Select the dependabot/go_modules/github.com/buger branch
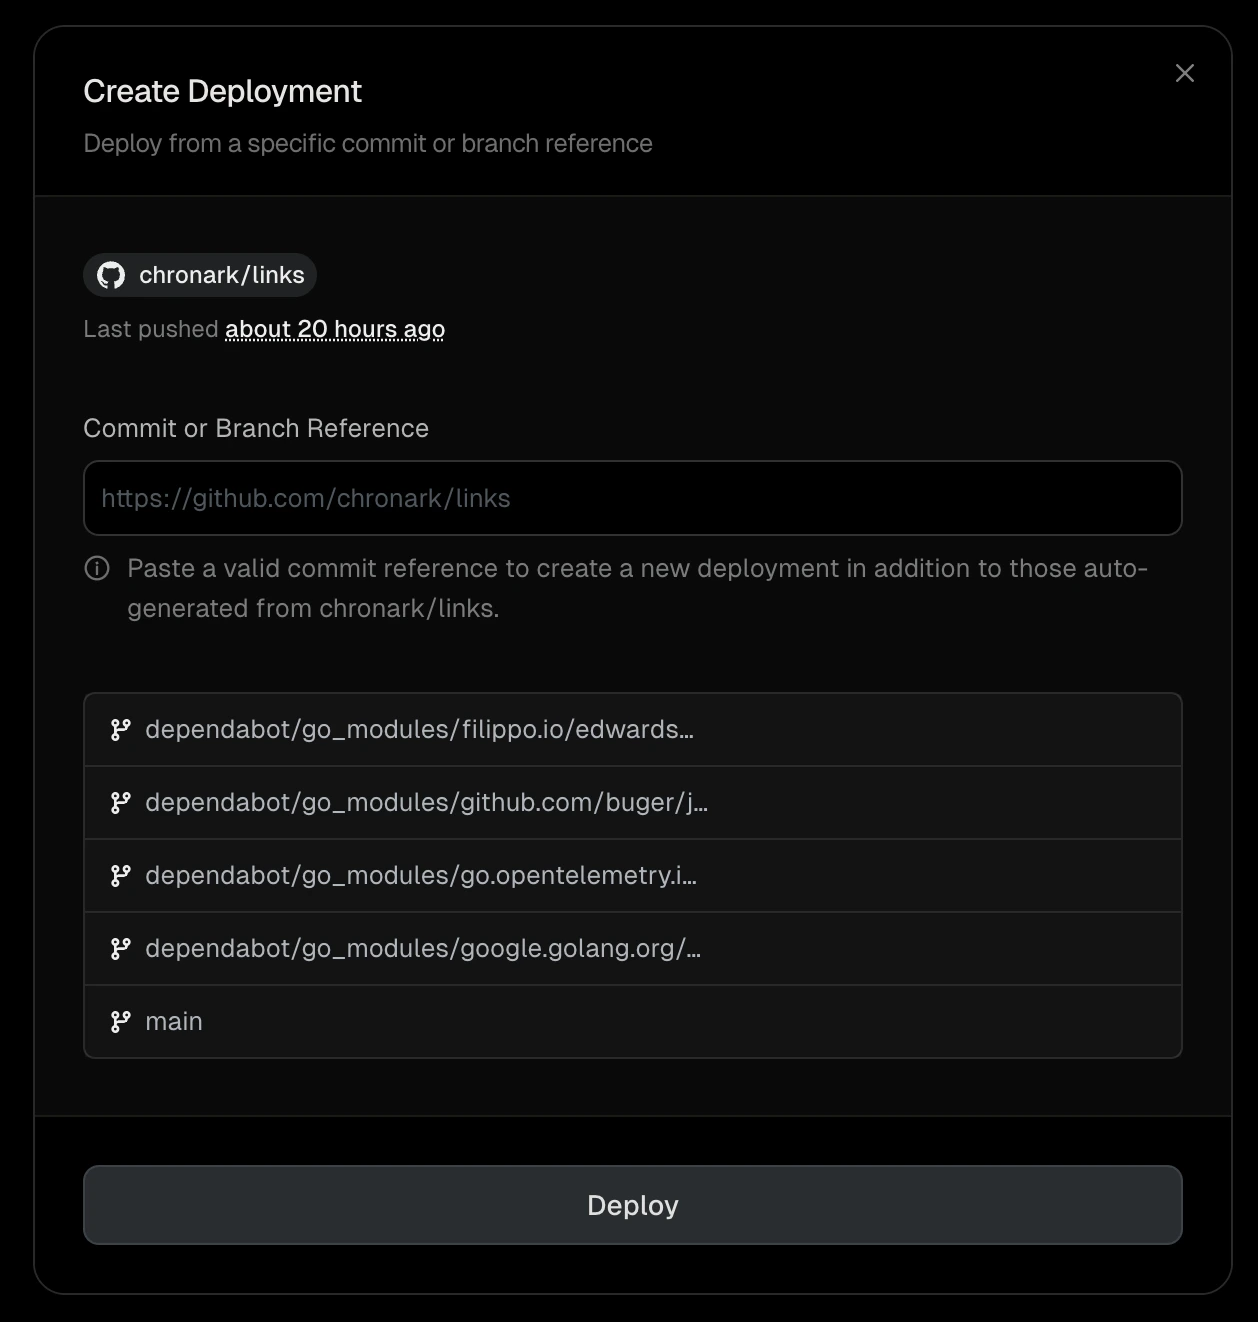This screenshot has width=1258, height=1322. (426, 802)
